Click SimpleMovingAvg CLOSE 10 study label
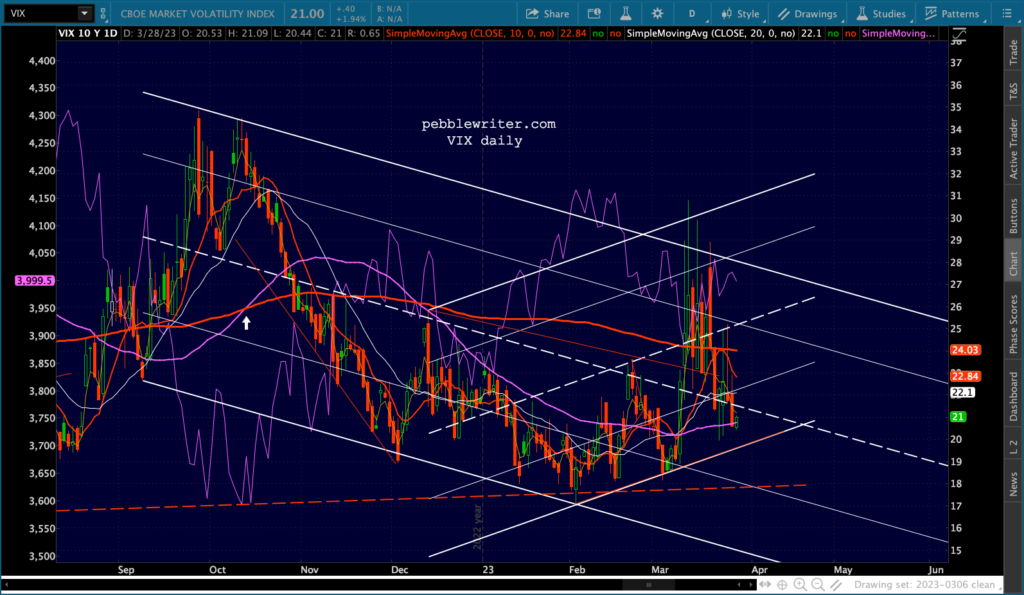Viewport: 1024px width, 595px height. (x=470, y=33)
